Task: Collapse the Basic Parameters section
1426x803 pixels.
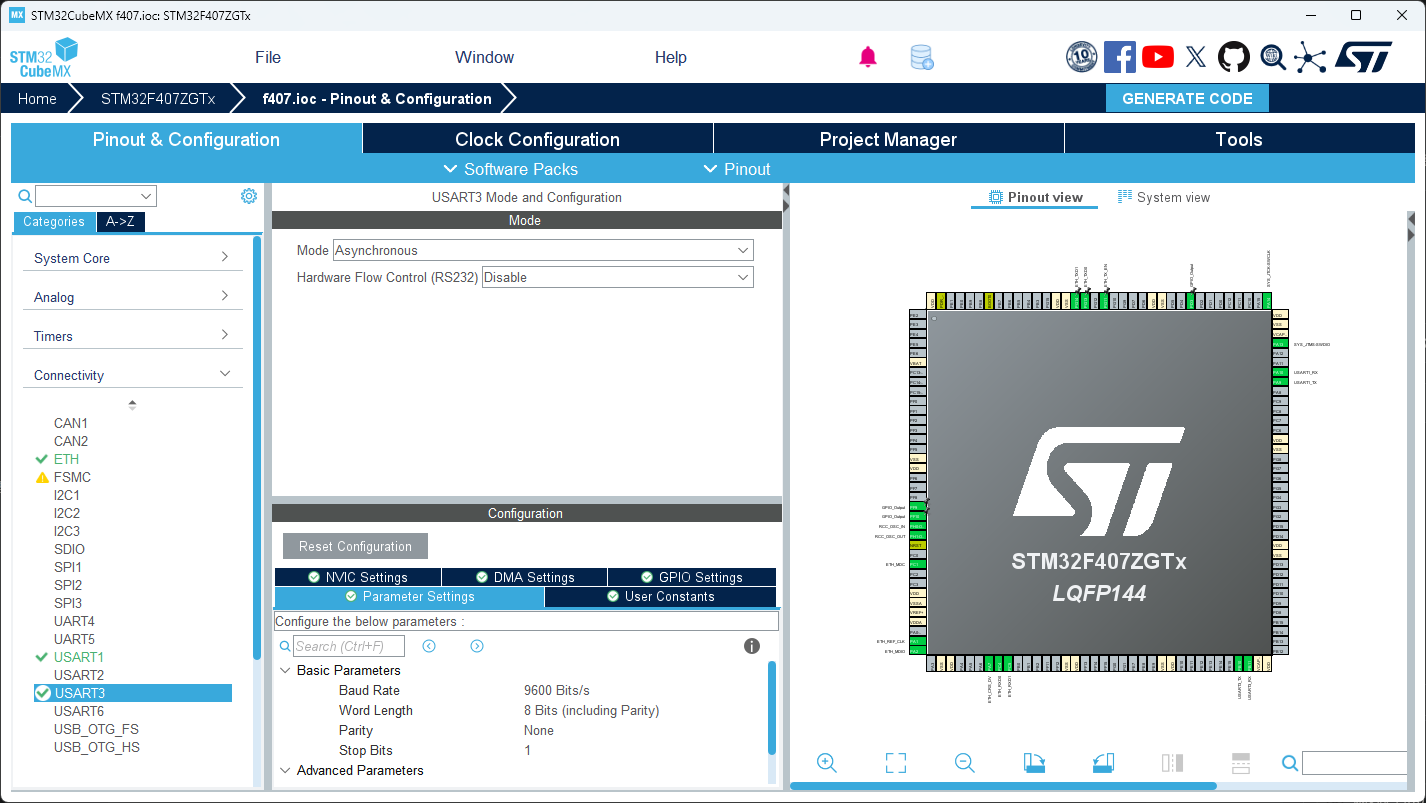Action: pyautogui.click(x=286, y=670)
